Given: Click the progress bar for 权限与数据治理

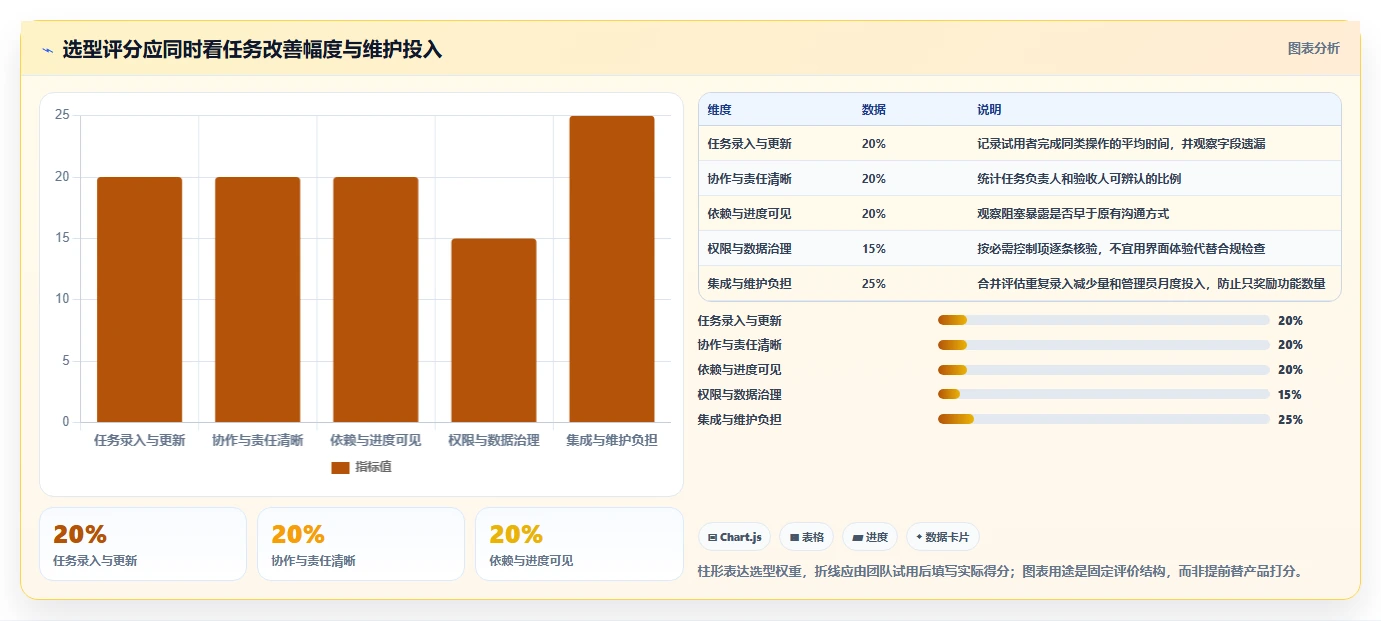Looking at the screenshot, I should pyautogui.click(x=1104, y=395).
